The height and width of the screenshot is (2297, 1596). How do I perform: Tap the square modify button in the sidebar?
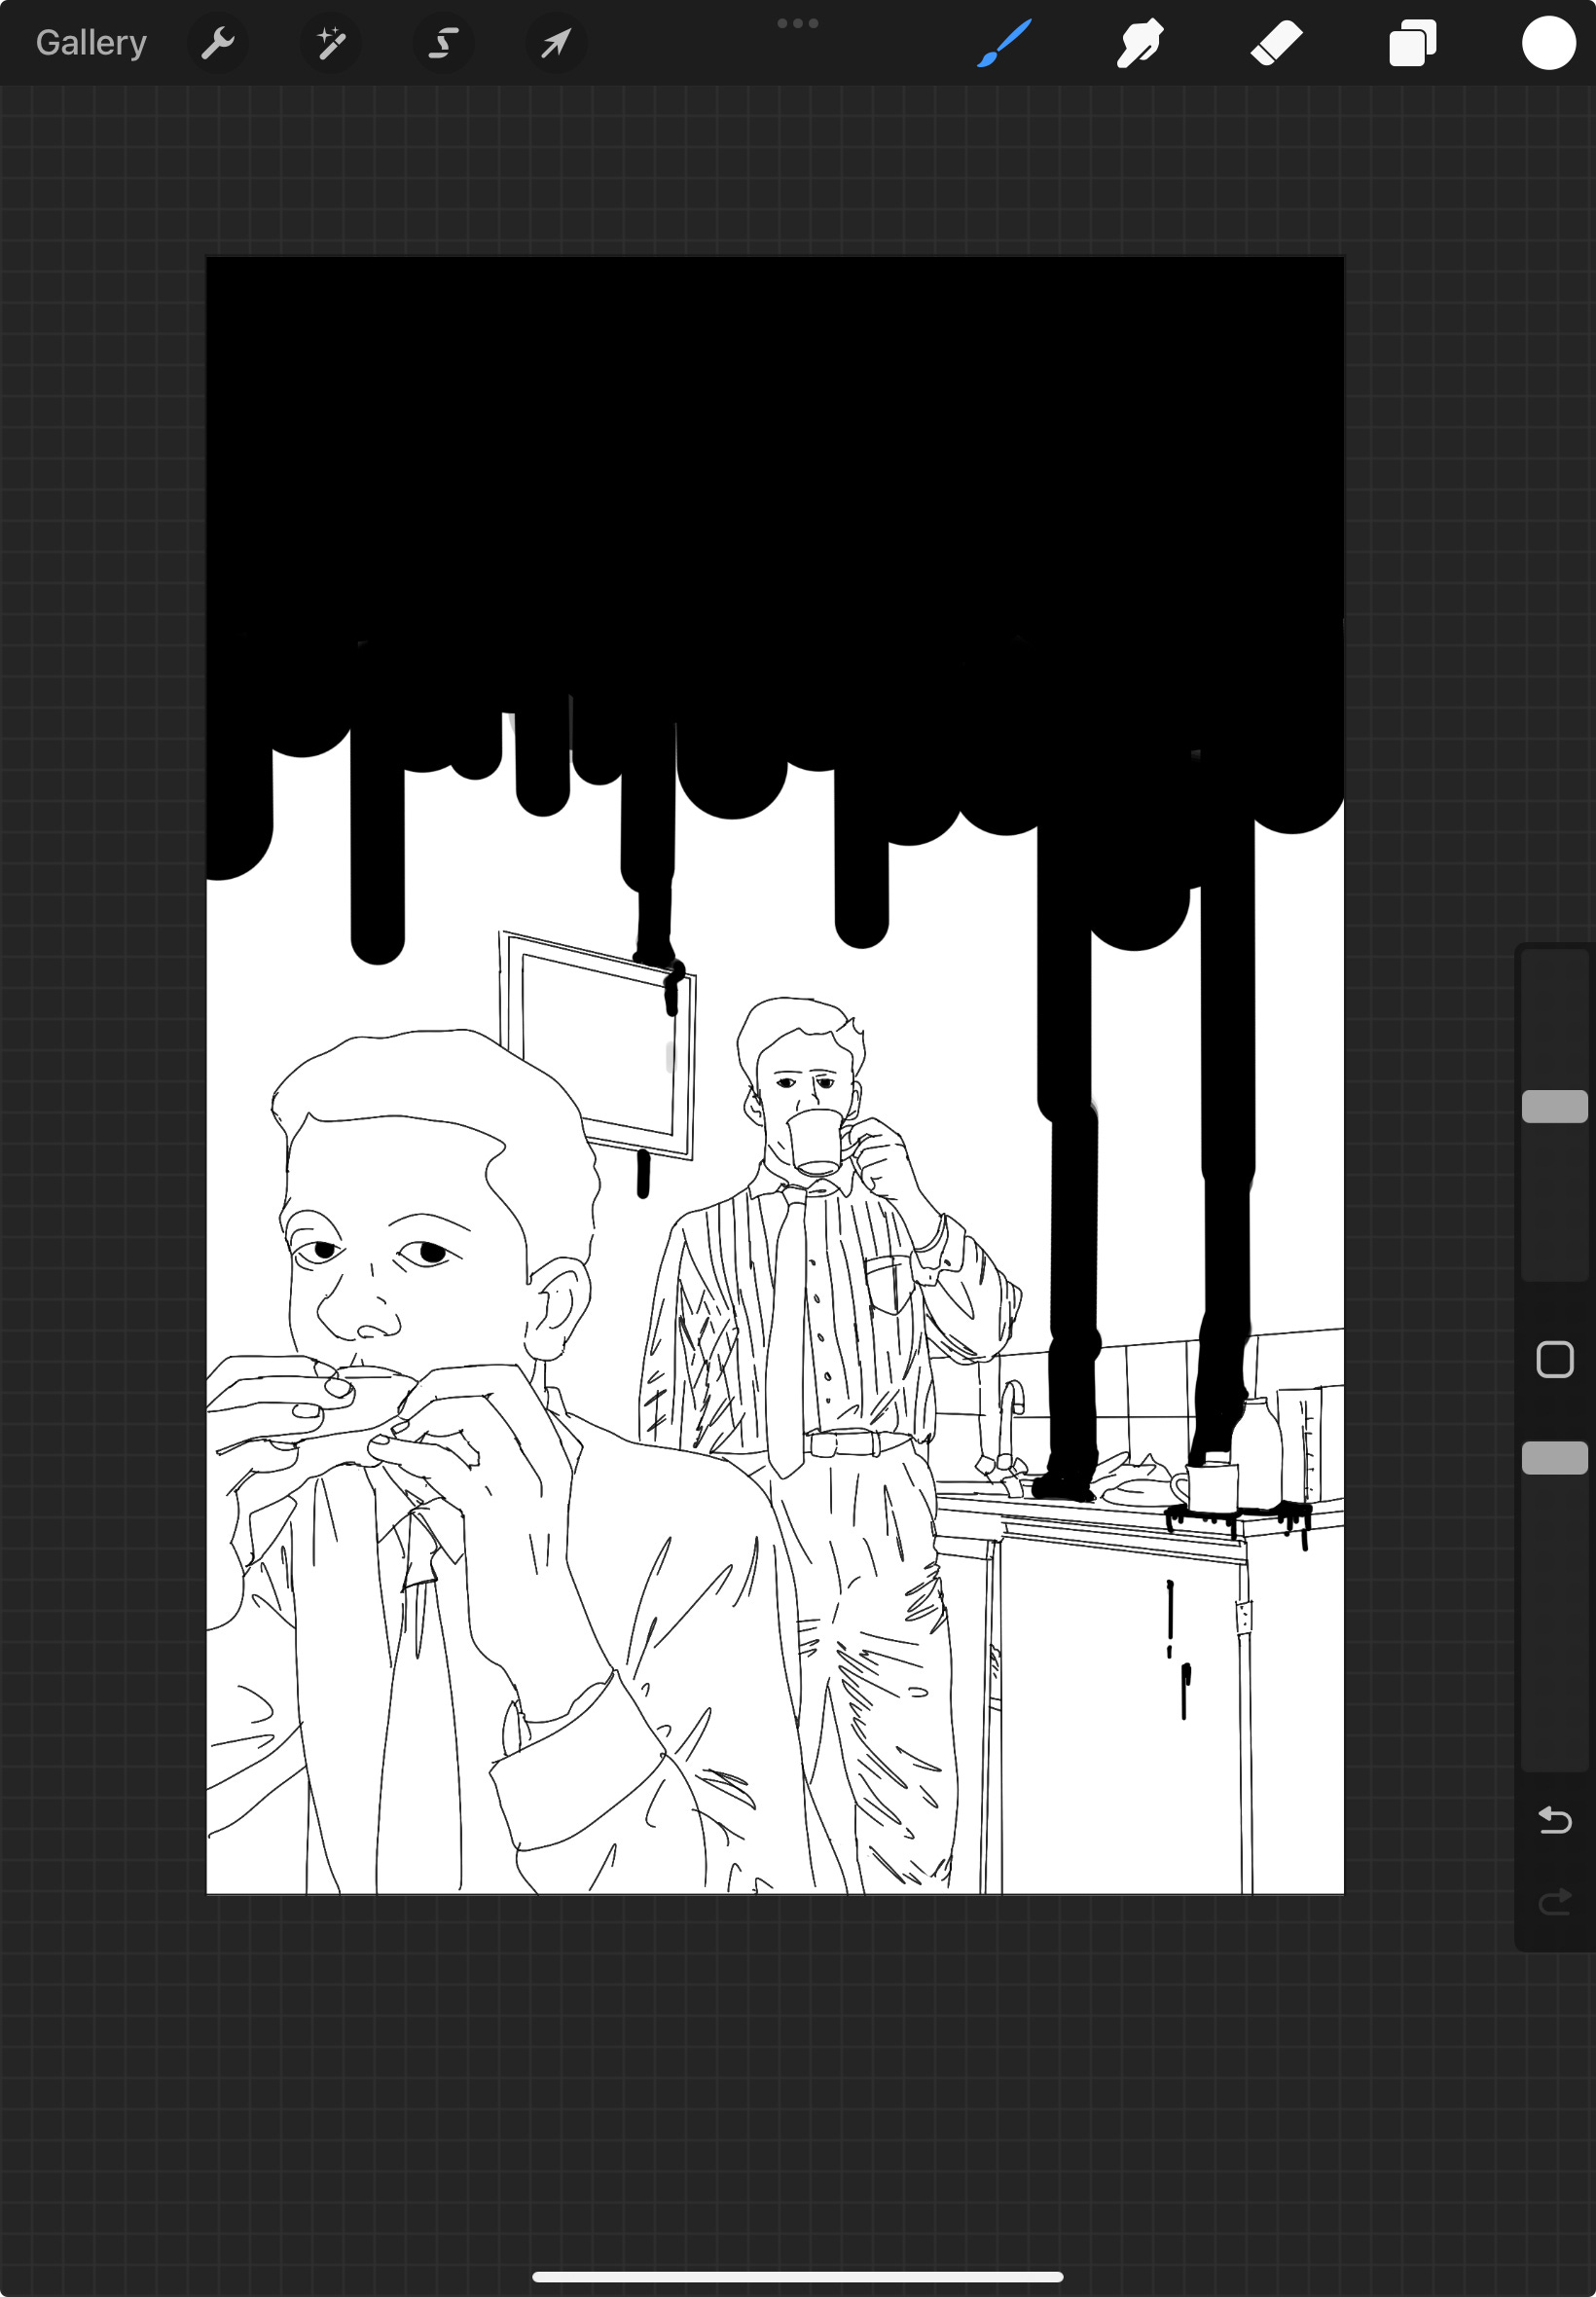pyautogui.click(x=1554, y=1359)
